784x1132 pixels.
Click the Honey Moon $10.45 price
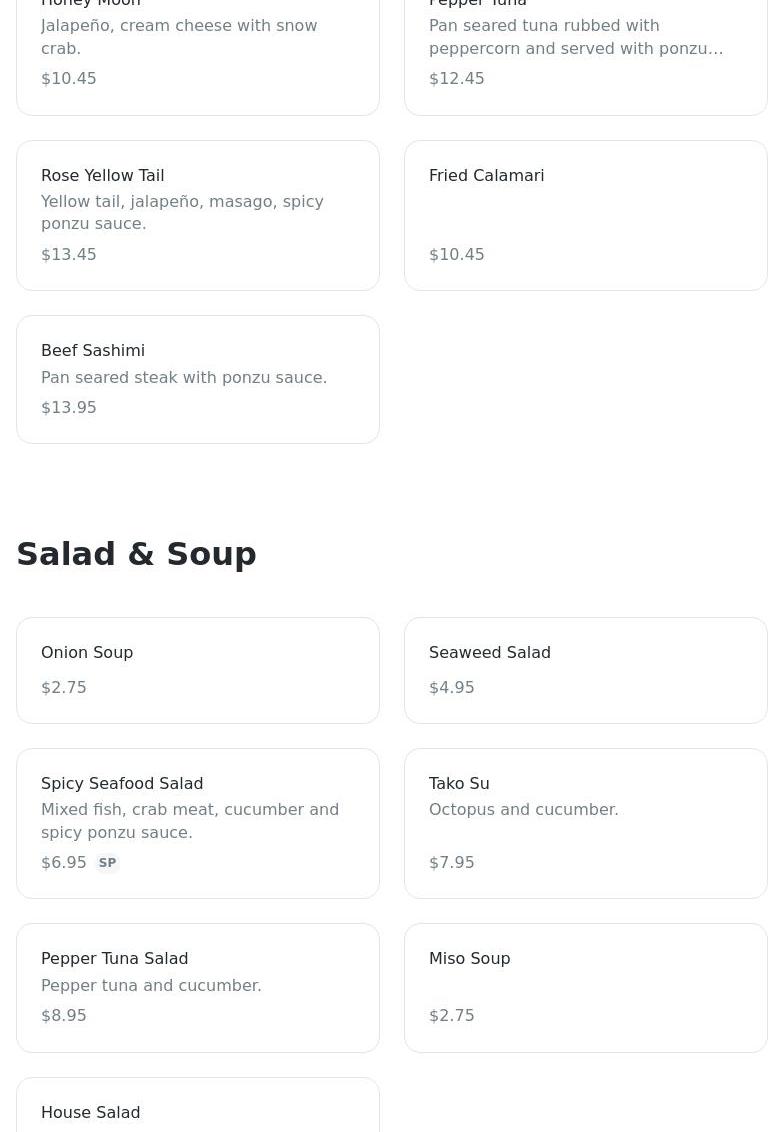[x=69, y=79]
